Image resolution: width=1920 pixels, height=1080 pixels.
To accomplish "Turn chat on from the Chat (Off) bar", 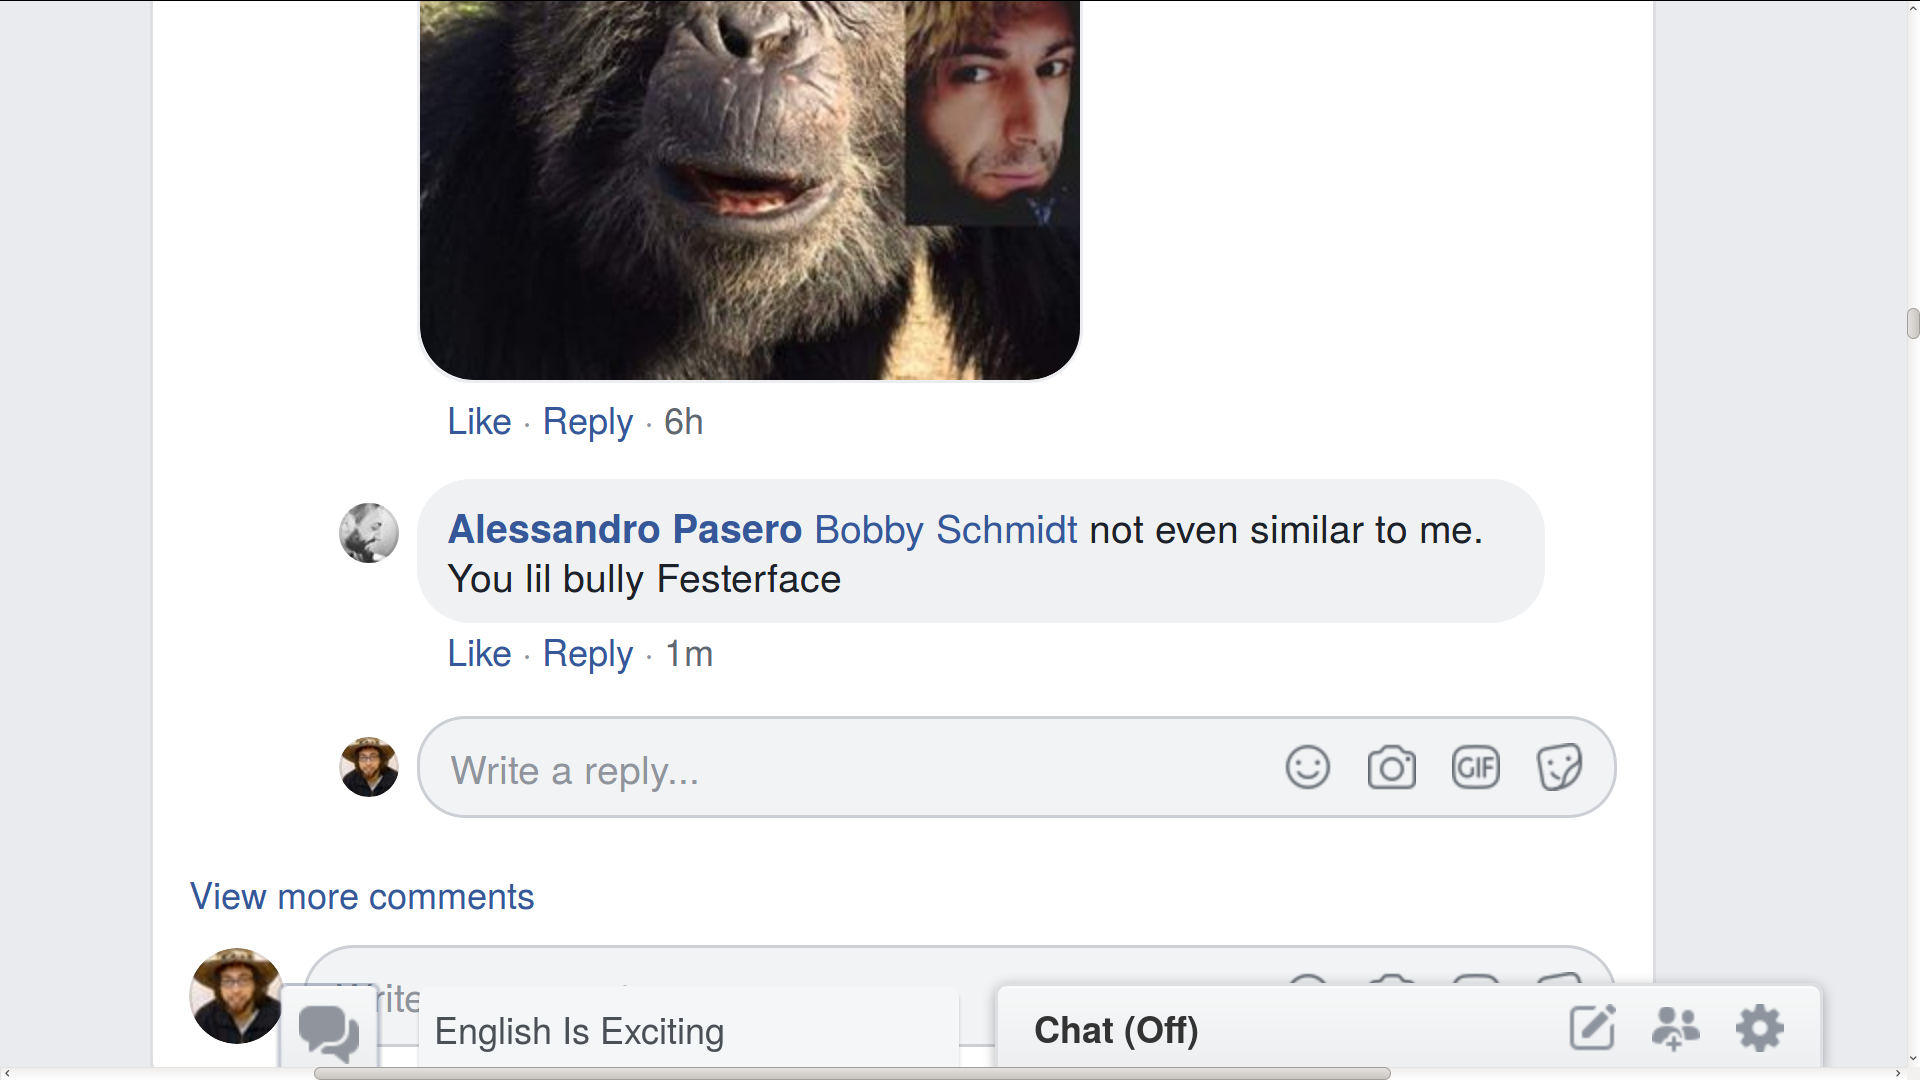I will 1116,1030.
